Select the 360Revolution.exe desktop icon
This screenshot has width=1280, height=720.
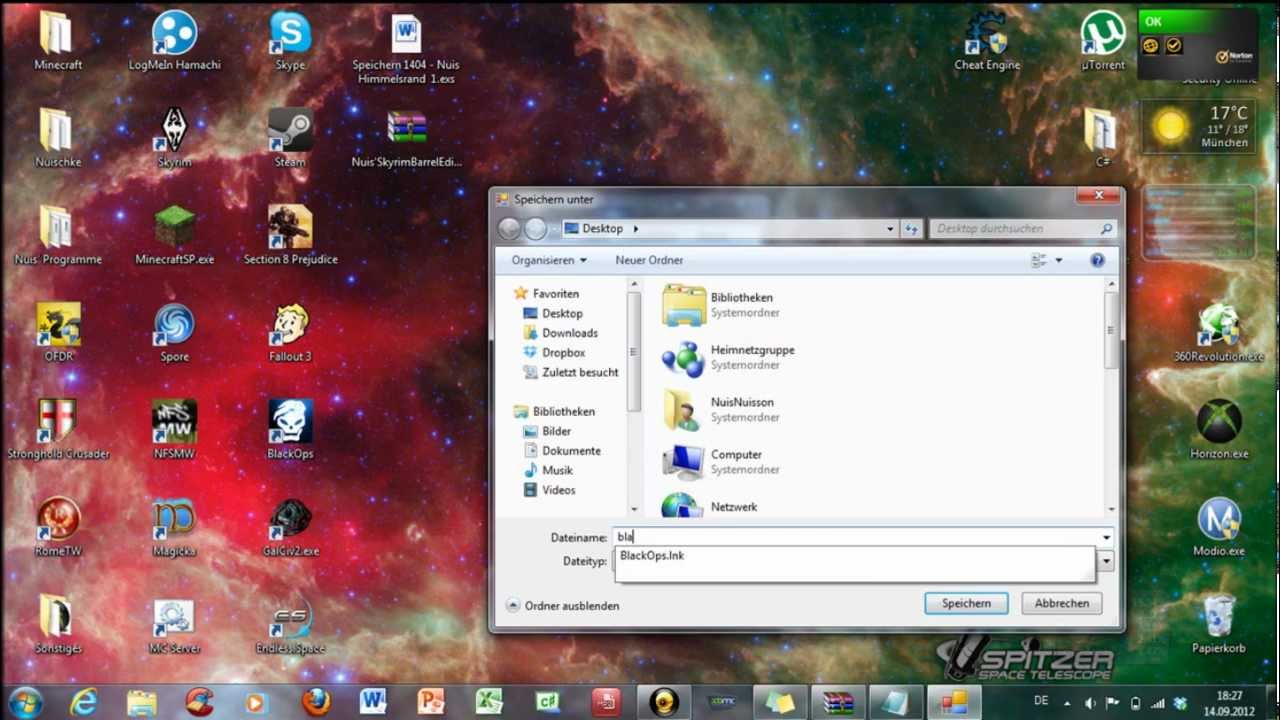pyautogui.click(x=1219, y=332)
